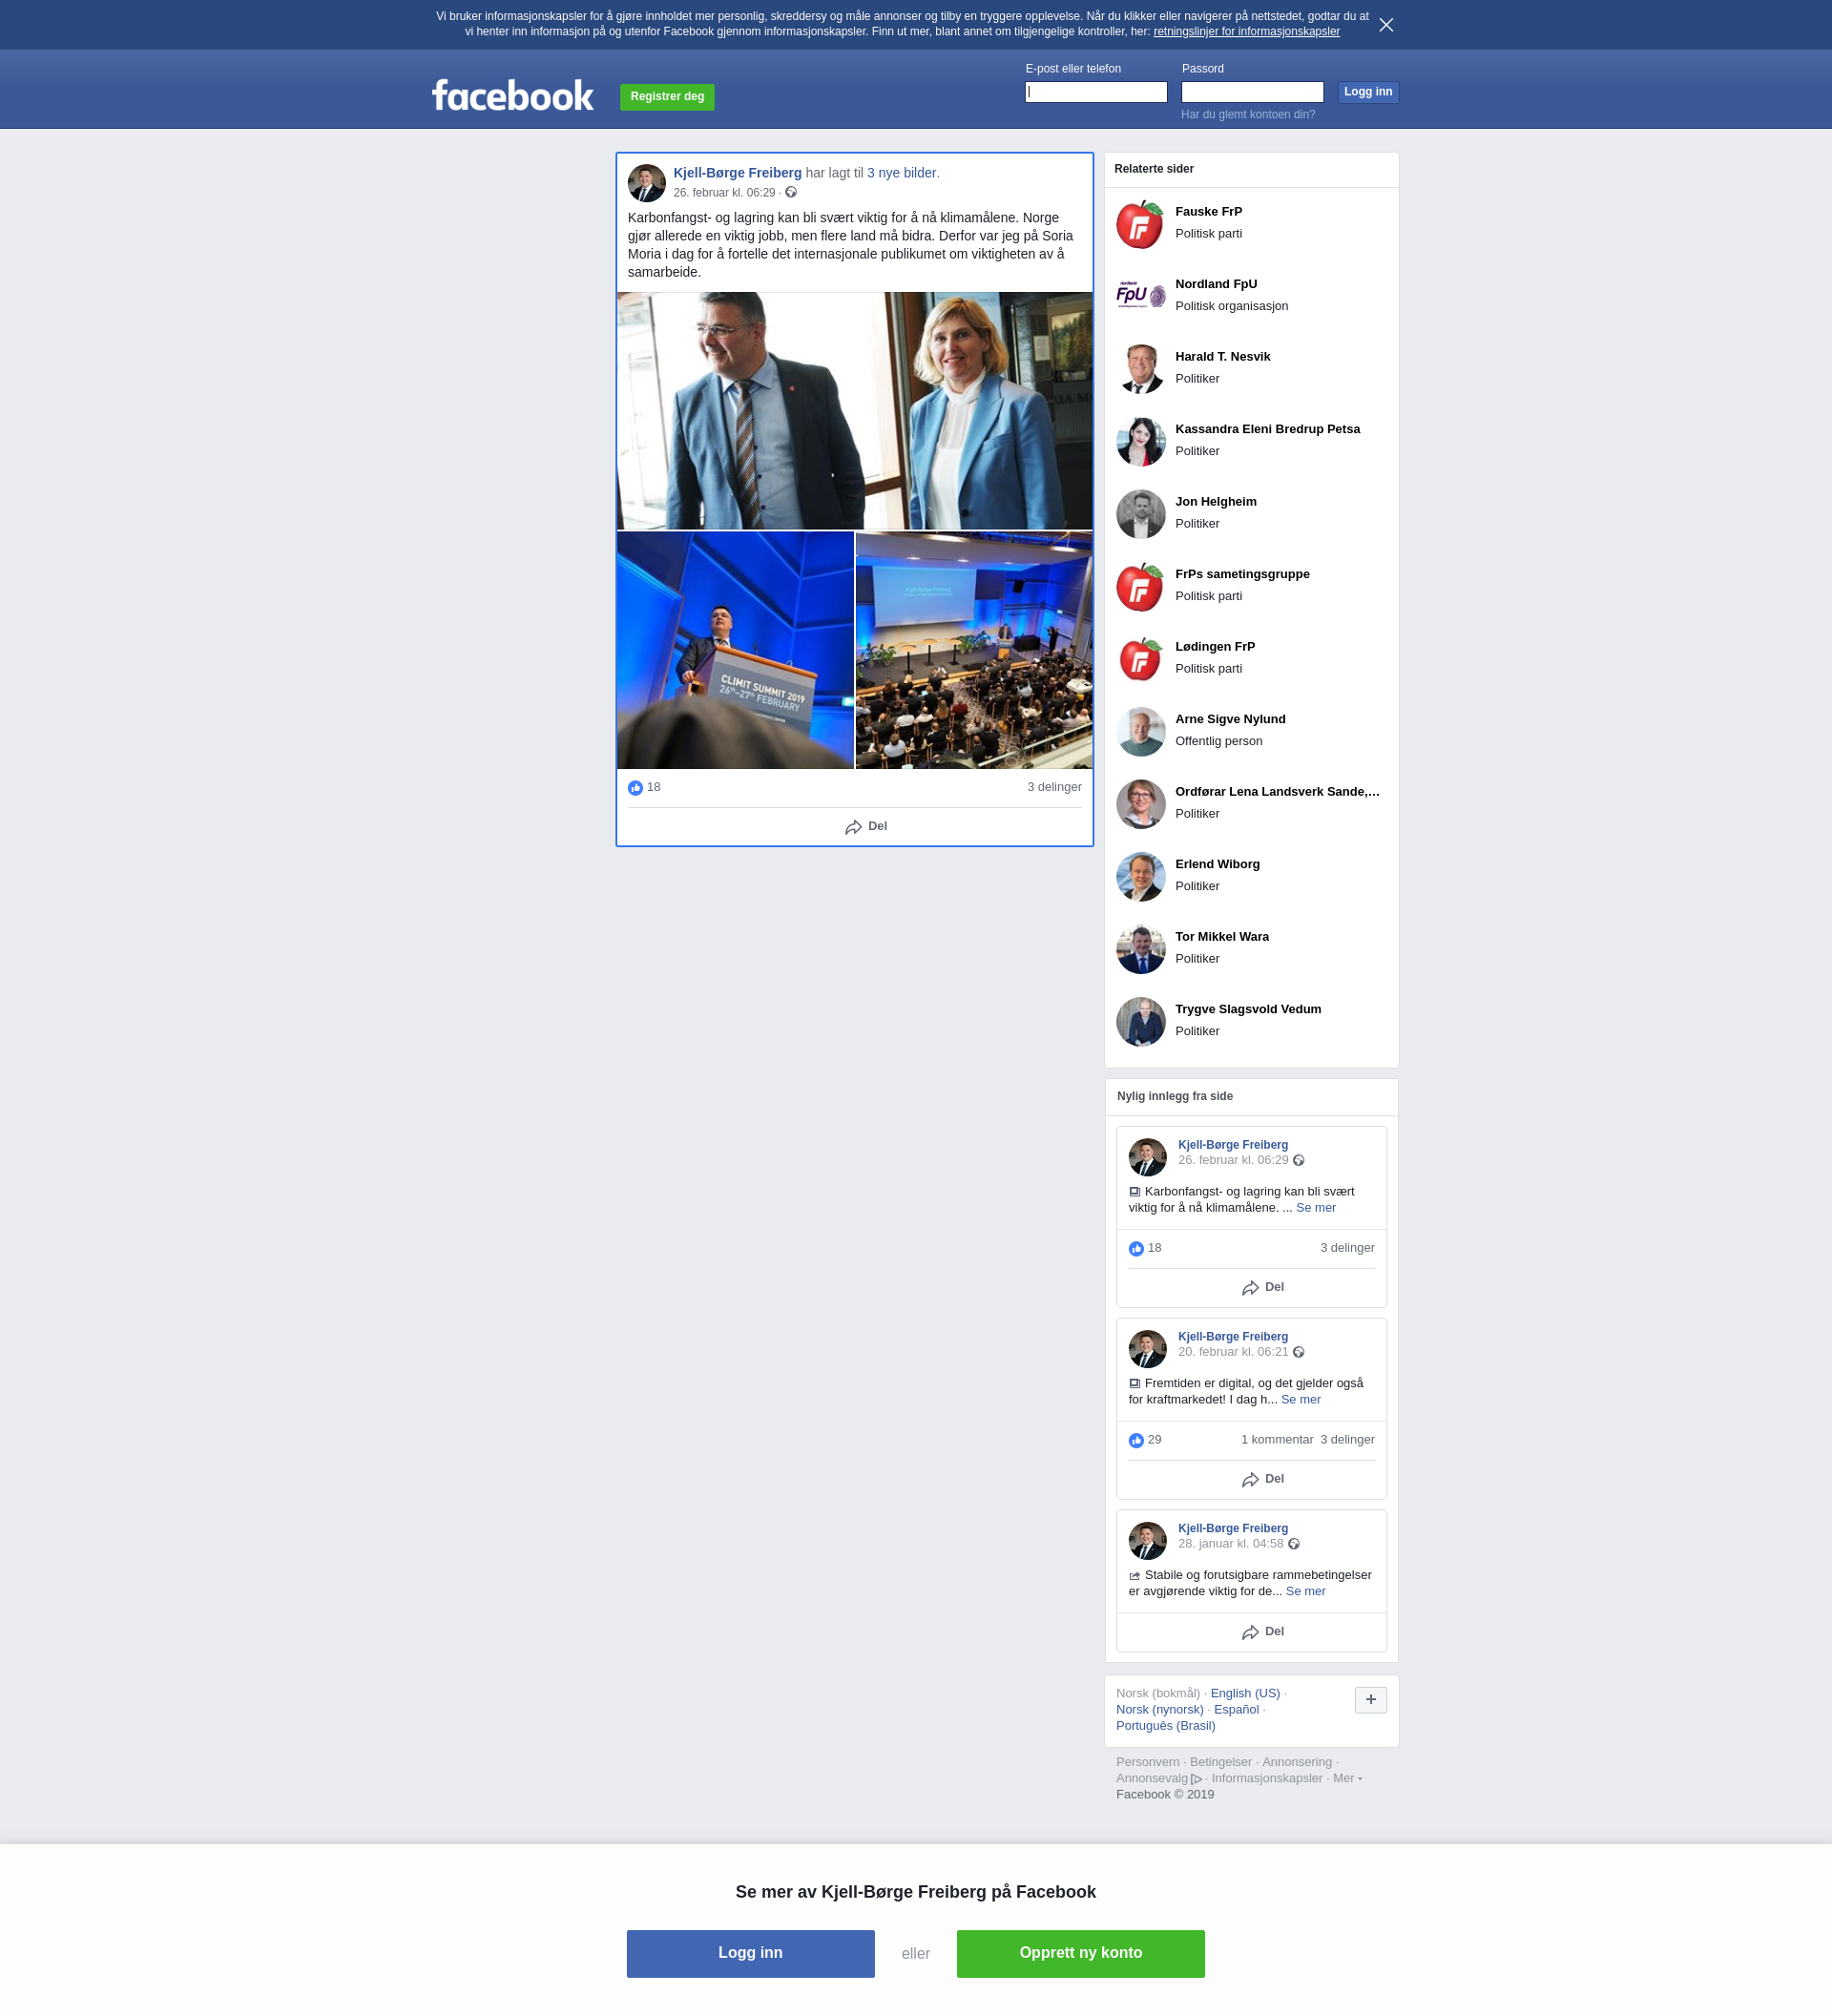Open the Nordland FpU page name
This screenshot has width=1832, height=2016.
coord(1216,284)
